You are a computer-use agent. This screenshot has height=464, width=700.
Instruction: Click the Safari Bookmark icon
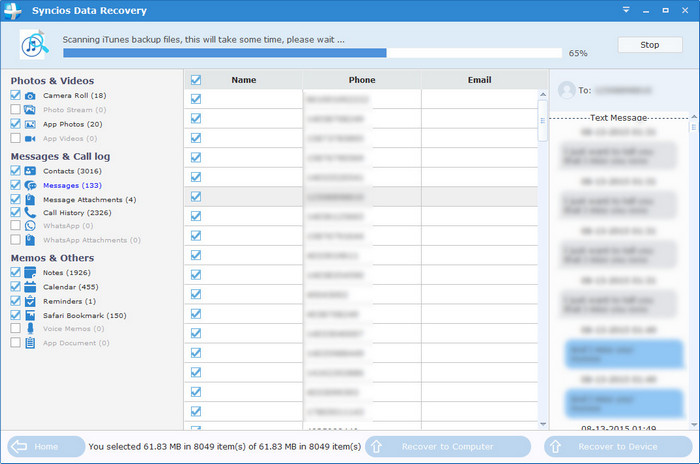(30, 315)
